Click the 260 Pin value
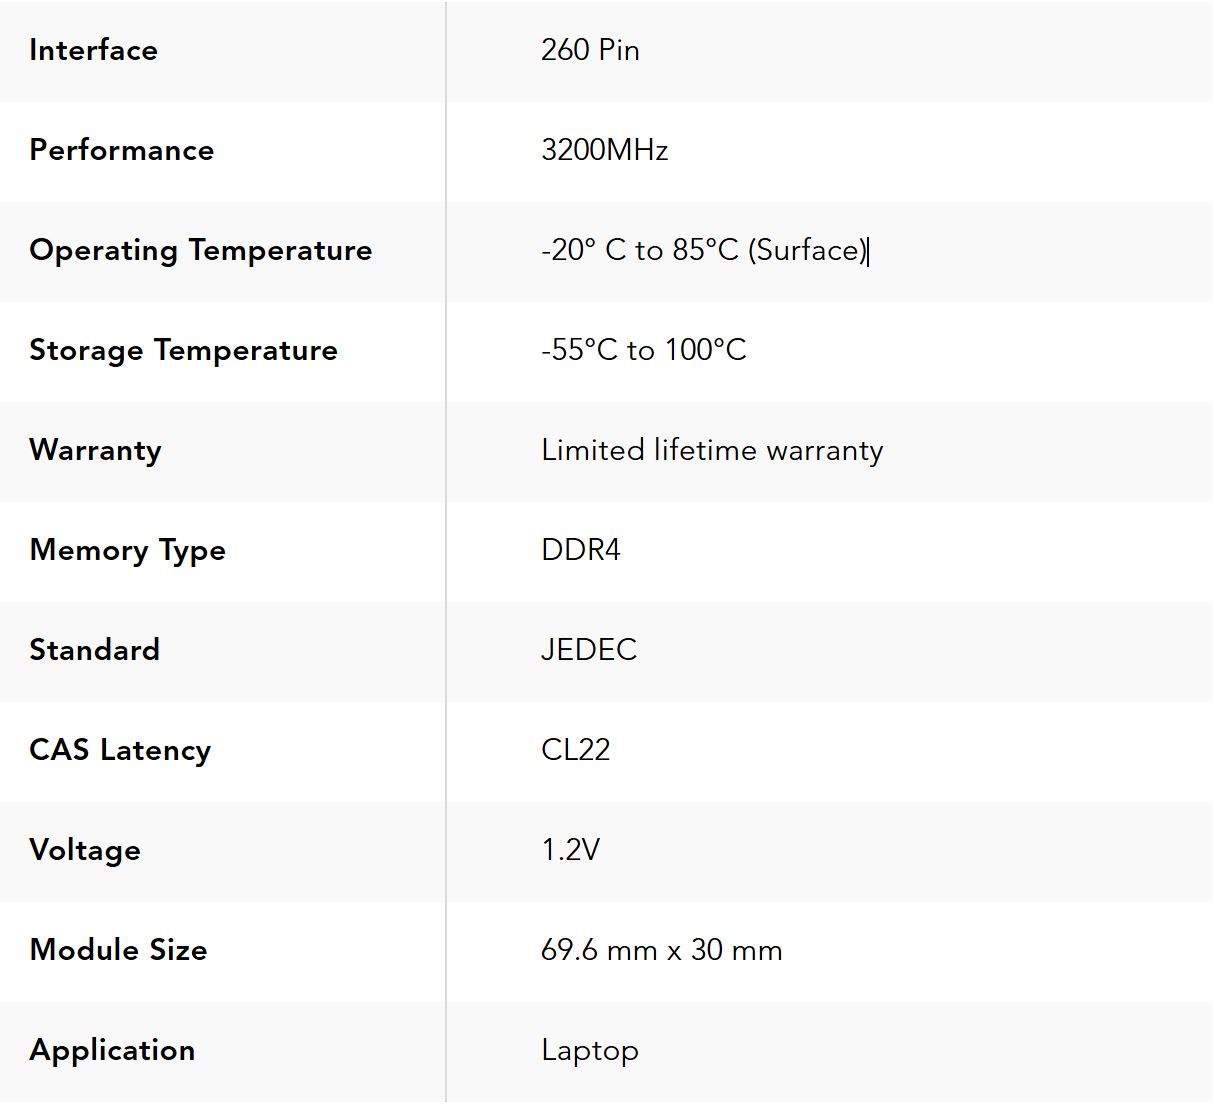This screenshot has width=1213, height=1109. click(590, 50)
